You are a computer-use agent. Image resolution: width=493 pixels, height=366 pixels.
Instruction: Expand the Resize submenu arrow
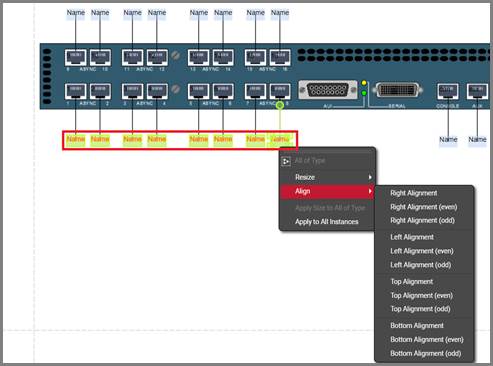(370, 177)
